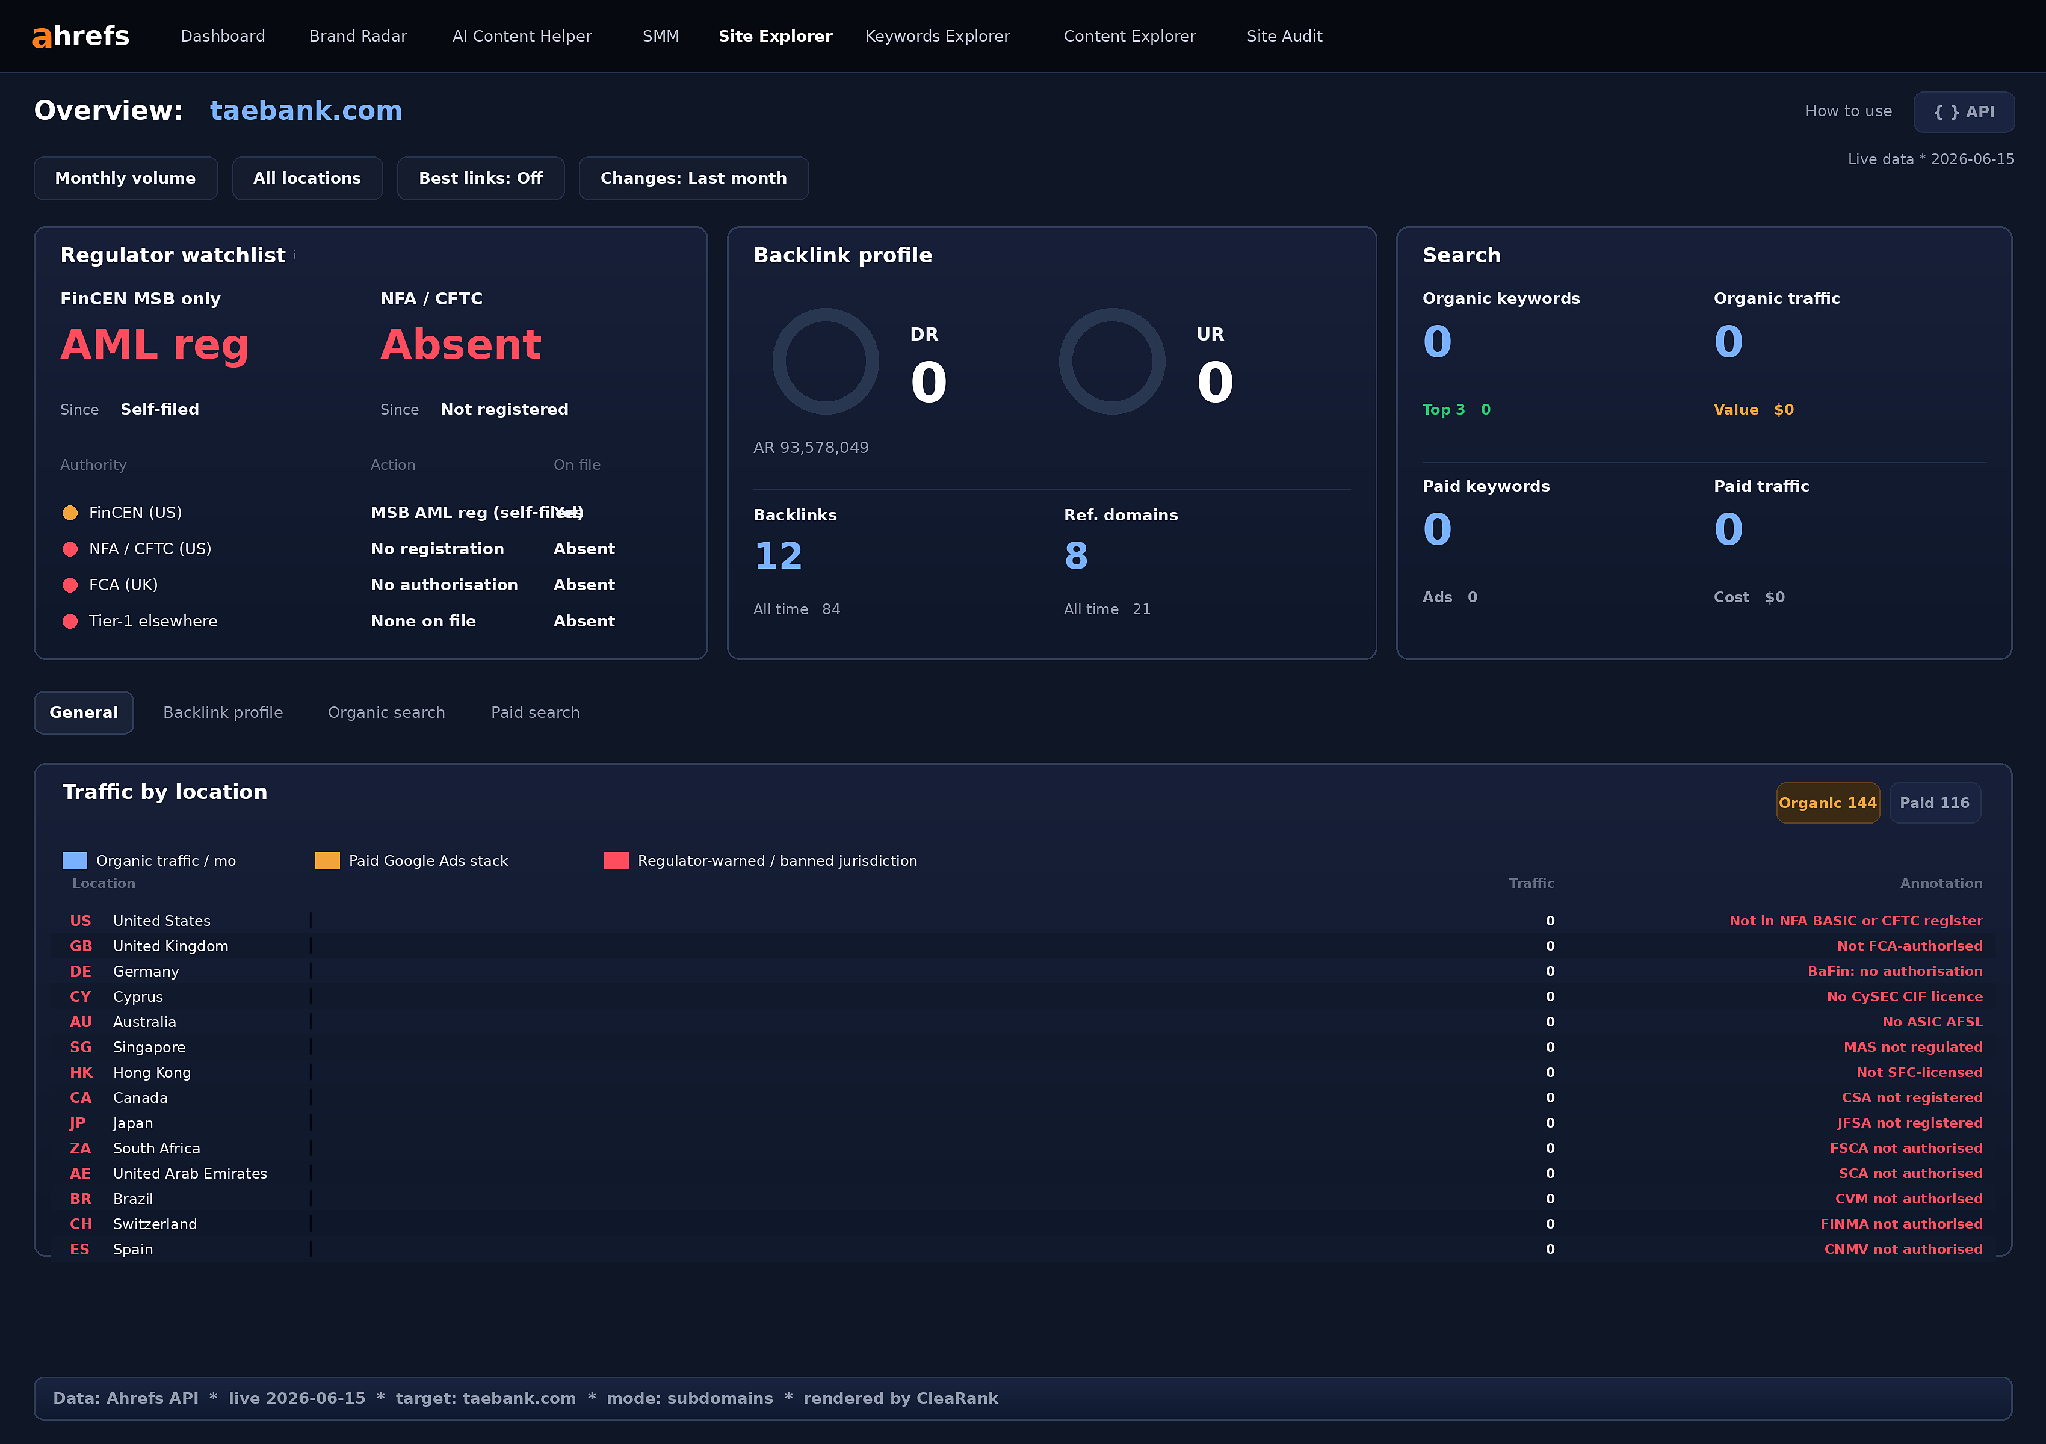Click the Paid traffic value 0
The image size is (2046, 1444).
(1728, 530)
